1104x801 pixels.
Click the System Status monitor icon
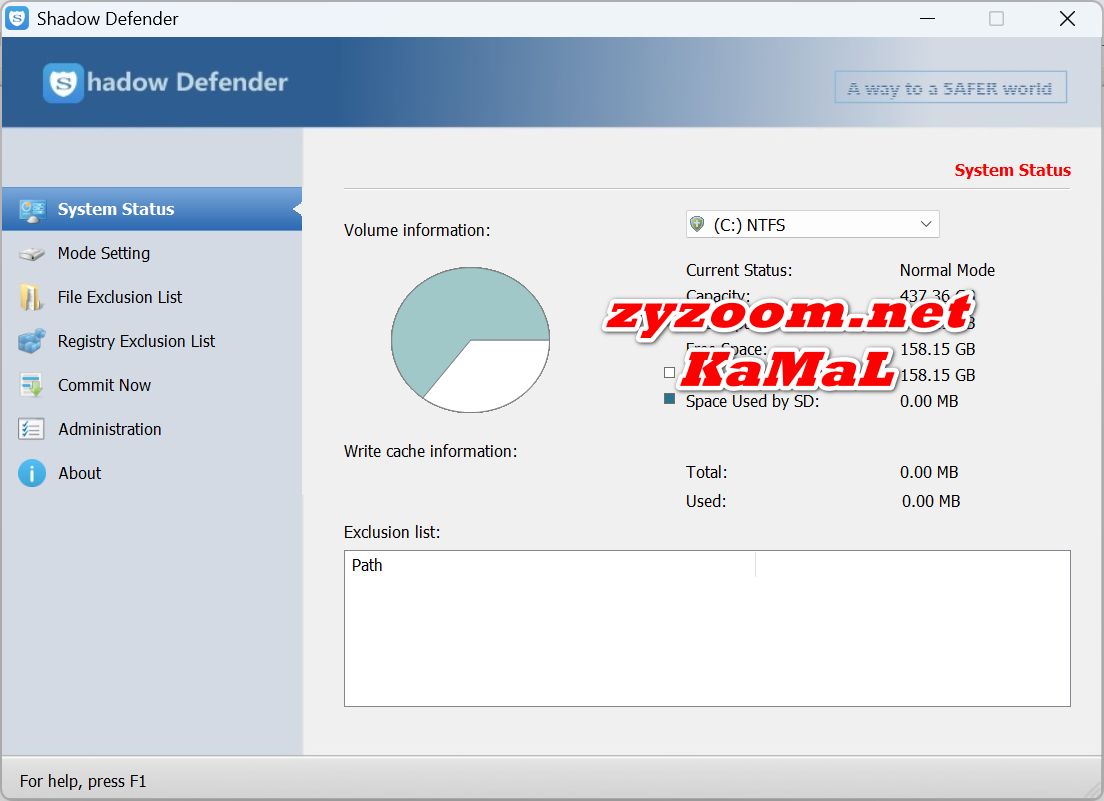(32, 210)
